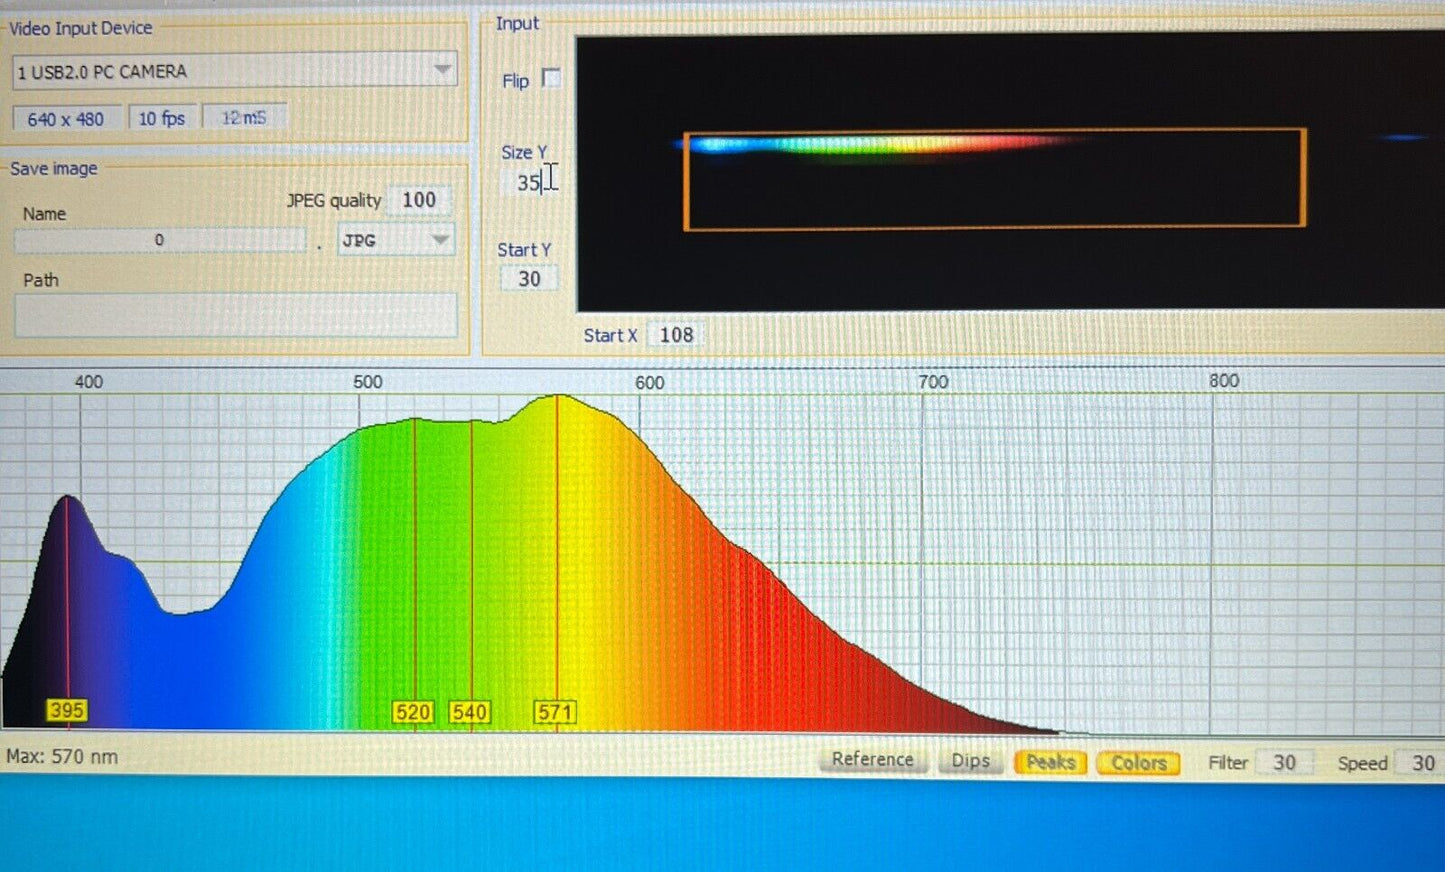Select the USB2.0 PC CAMERA combo box
The image size is (1445, 872).
click(234, 71)
